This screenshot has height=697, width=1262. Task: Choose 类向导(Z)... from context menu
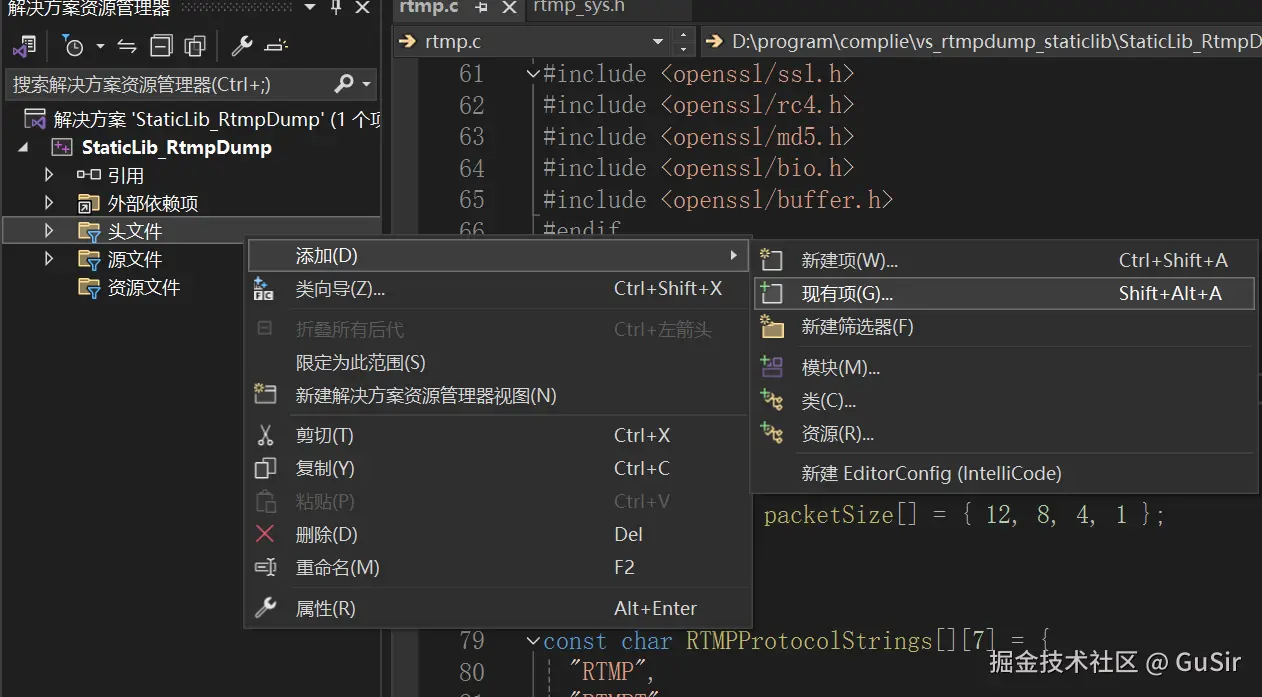[498, 289]
